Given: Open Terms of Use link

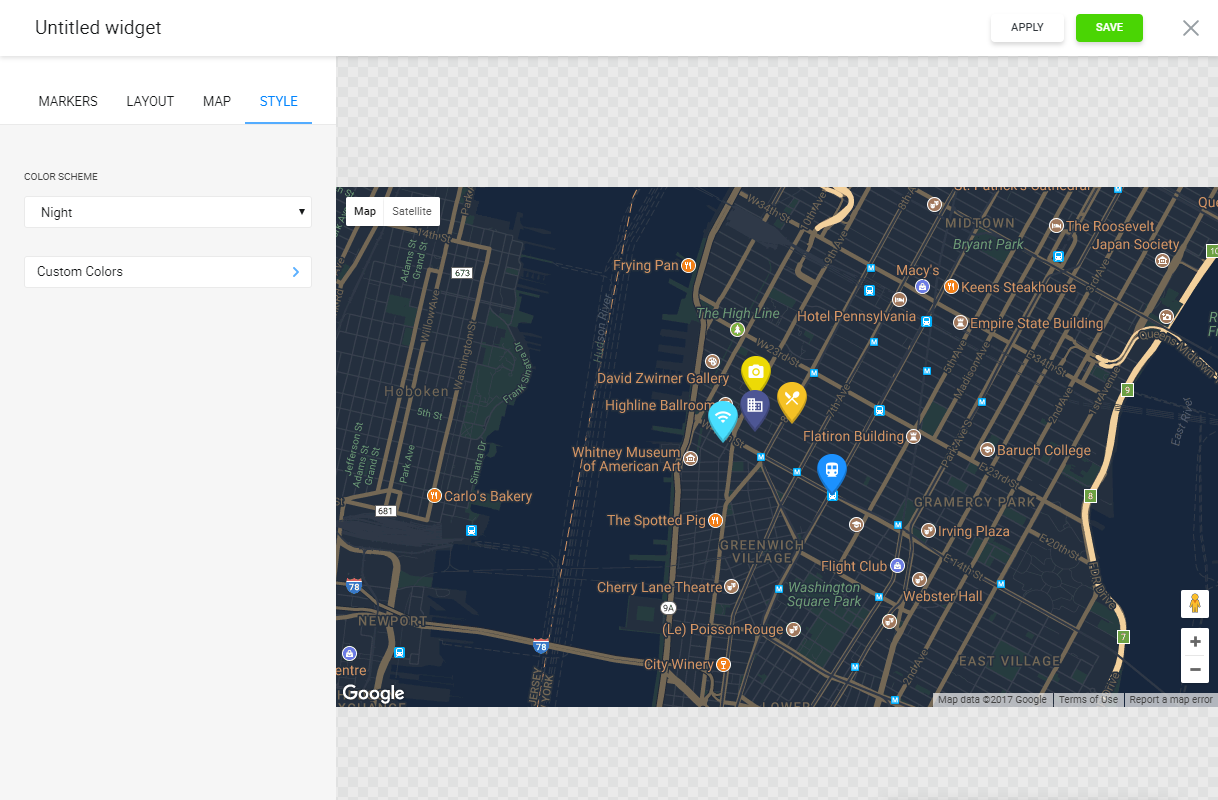Looking at the screenshot, I should tap(1088, 700).
